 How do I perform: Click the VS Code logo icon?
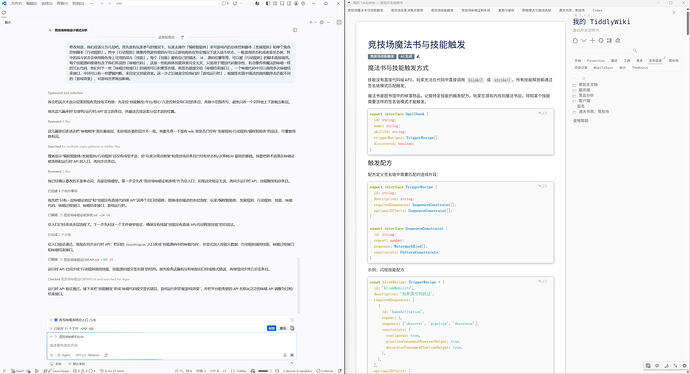pos(4,4)
